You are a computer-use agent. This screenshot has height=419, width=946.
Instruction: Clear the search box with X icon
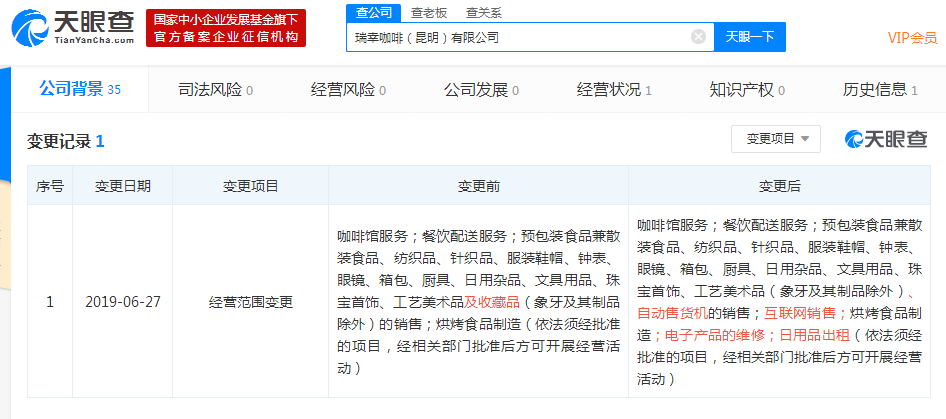click(x=698, y=37)
